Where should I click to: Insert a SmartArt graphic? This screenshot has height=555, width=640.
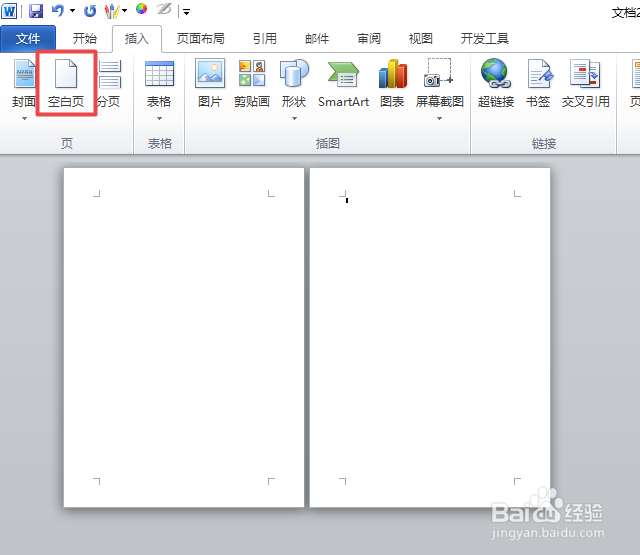[343, 83]
